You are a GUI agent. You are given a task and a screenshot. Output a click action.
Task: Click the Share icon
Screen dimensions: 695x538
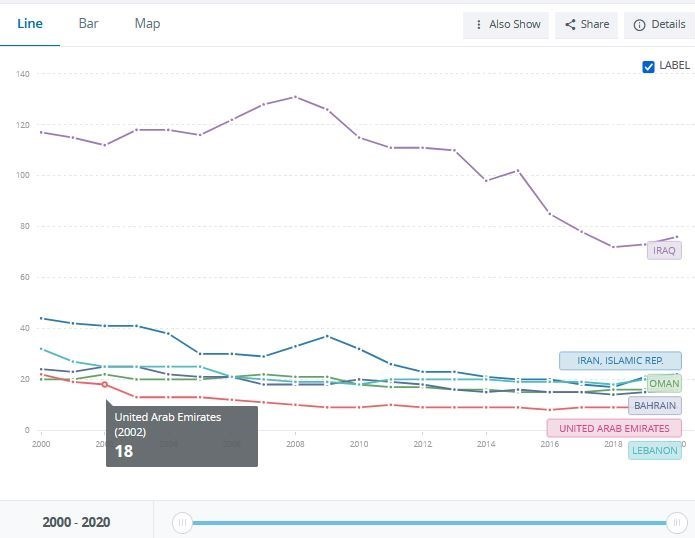pos(570,25)
